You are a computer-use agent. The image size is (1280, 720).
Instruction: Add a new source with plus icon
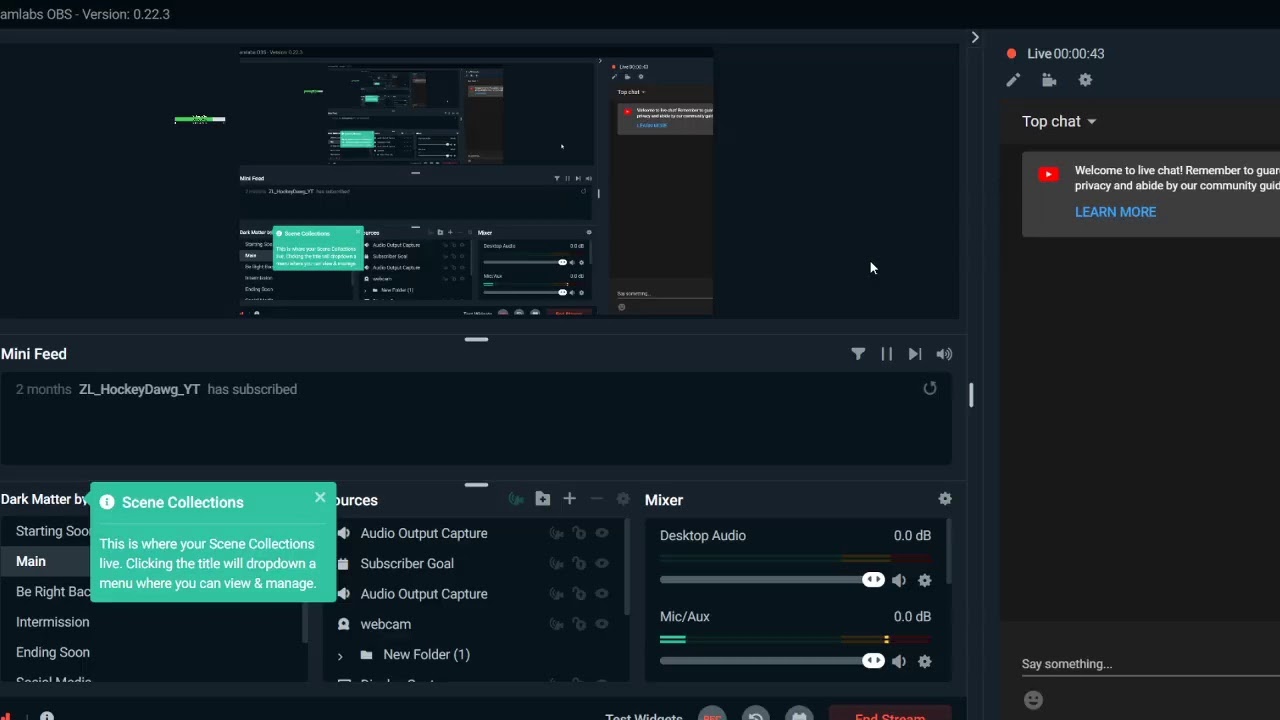coord(569,499)
